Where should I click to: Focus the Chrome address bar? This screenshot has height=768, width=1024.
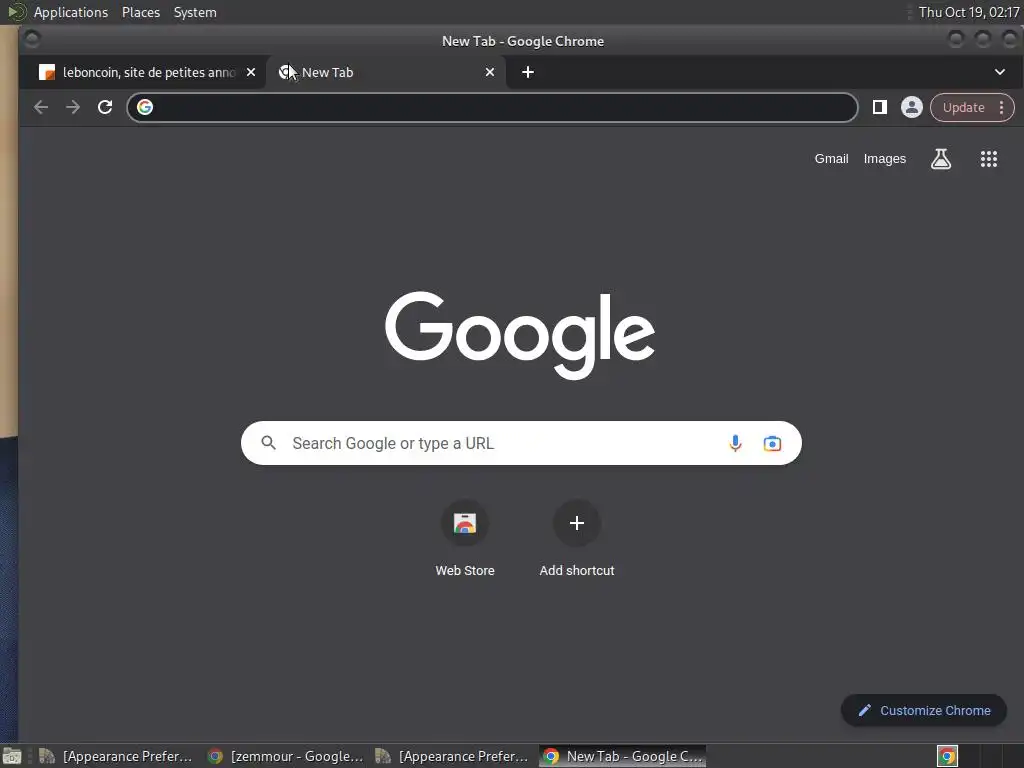492,107
